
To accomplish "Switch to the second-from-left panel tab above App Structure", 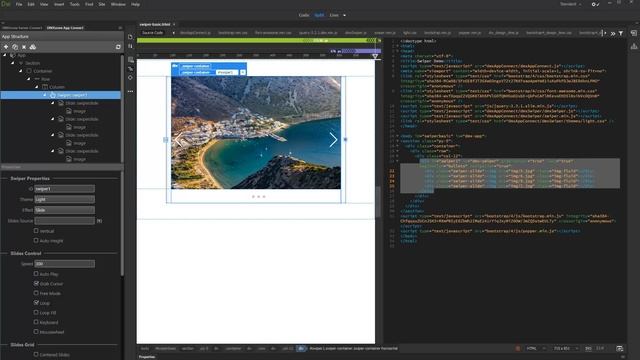I will tap(65, 28).
